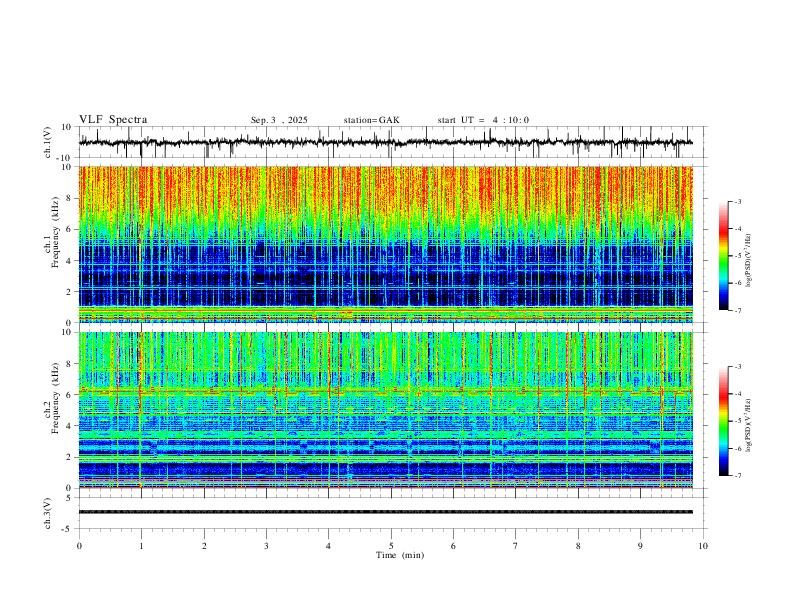This screenshot has width=792, height=612.
Task: Click the ch.3(V) flat trace line
Action: pyautogui.click(x=385, y=512)
